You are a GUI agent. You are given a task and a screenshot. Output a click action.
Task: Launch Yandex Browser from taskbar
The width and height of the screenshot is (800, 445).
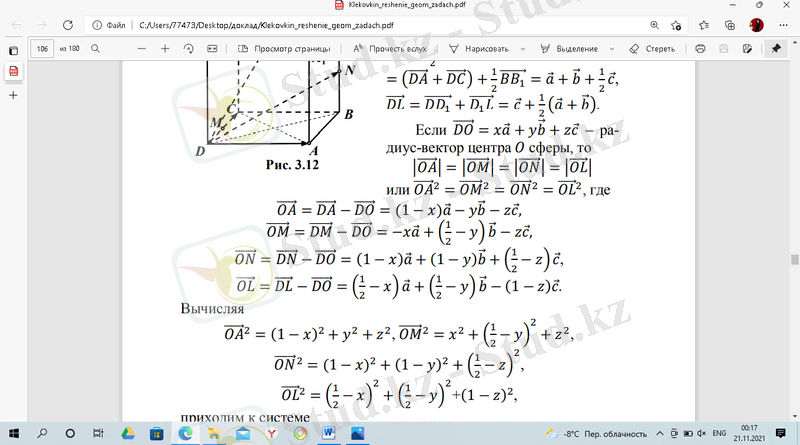tap(271, 433)
